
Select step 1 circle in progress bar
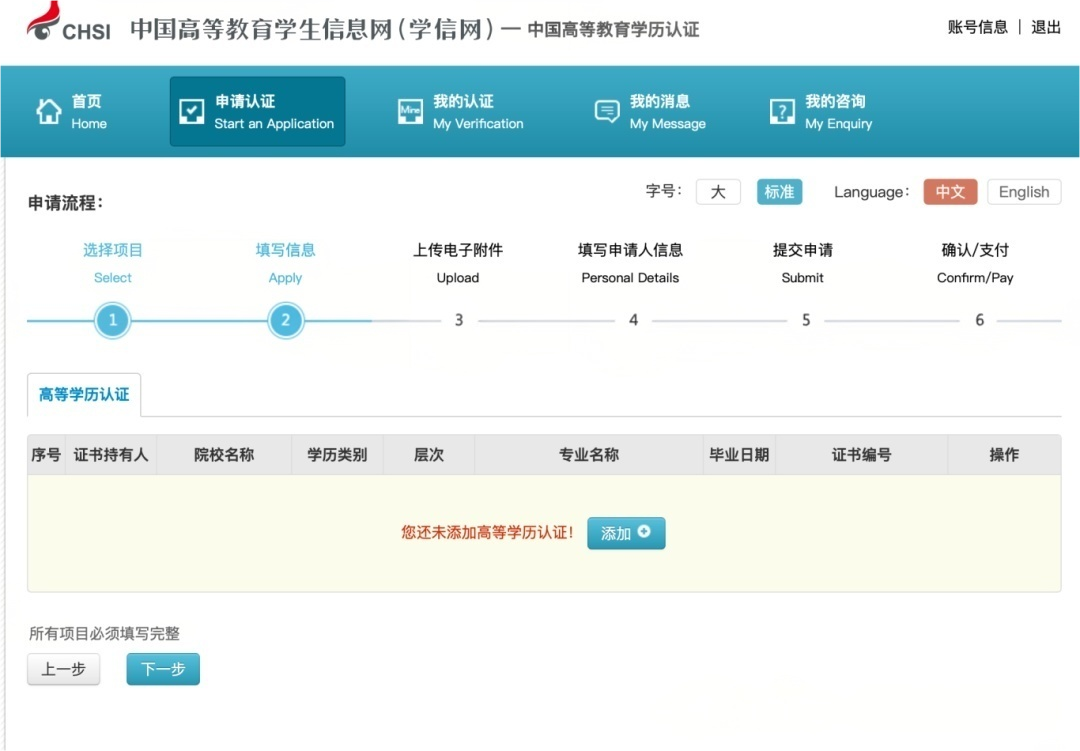[112, 320]
